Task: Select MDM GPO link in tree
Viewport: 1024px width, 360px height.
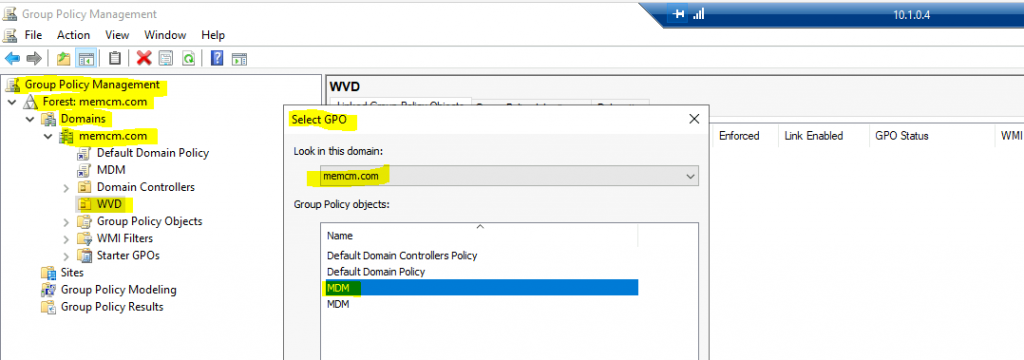Action: (x=111, y=170)
